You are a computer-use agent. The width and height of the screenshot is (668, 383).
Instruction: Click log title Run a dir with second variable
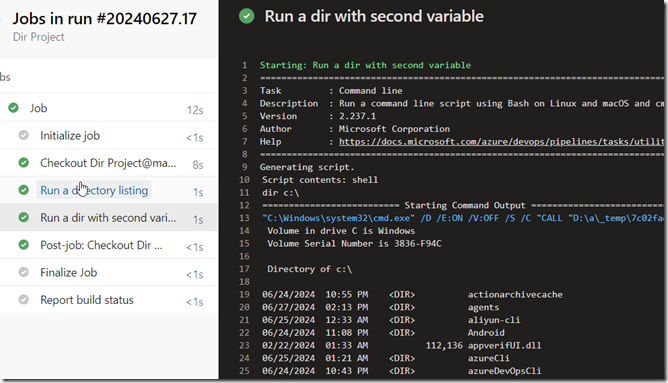(x=374, y=16)
